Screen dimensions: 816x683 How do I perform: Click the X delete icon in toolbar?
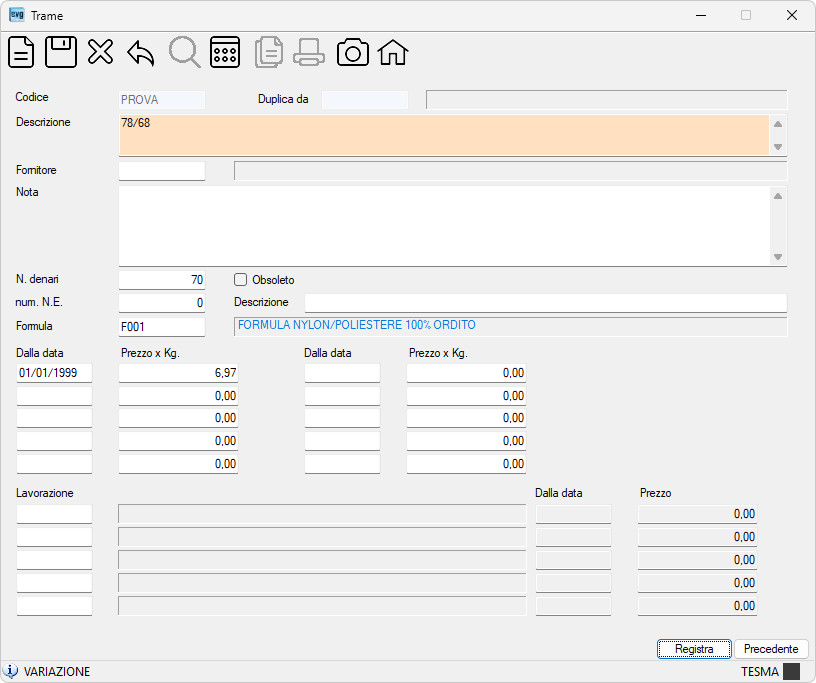[x=100, y=52]
